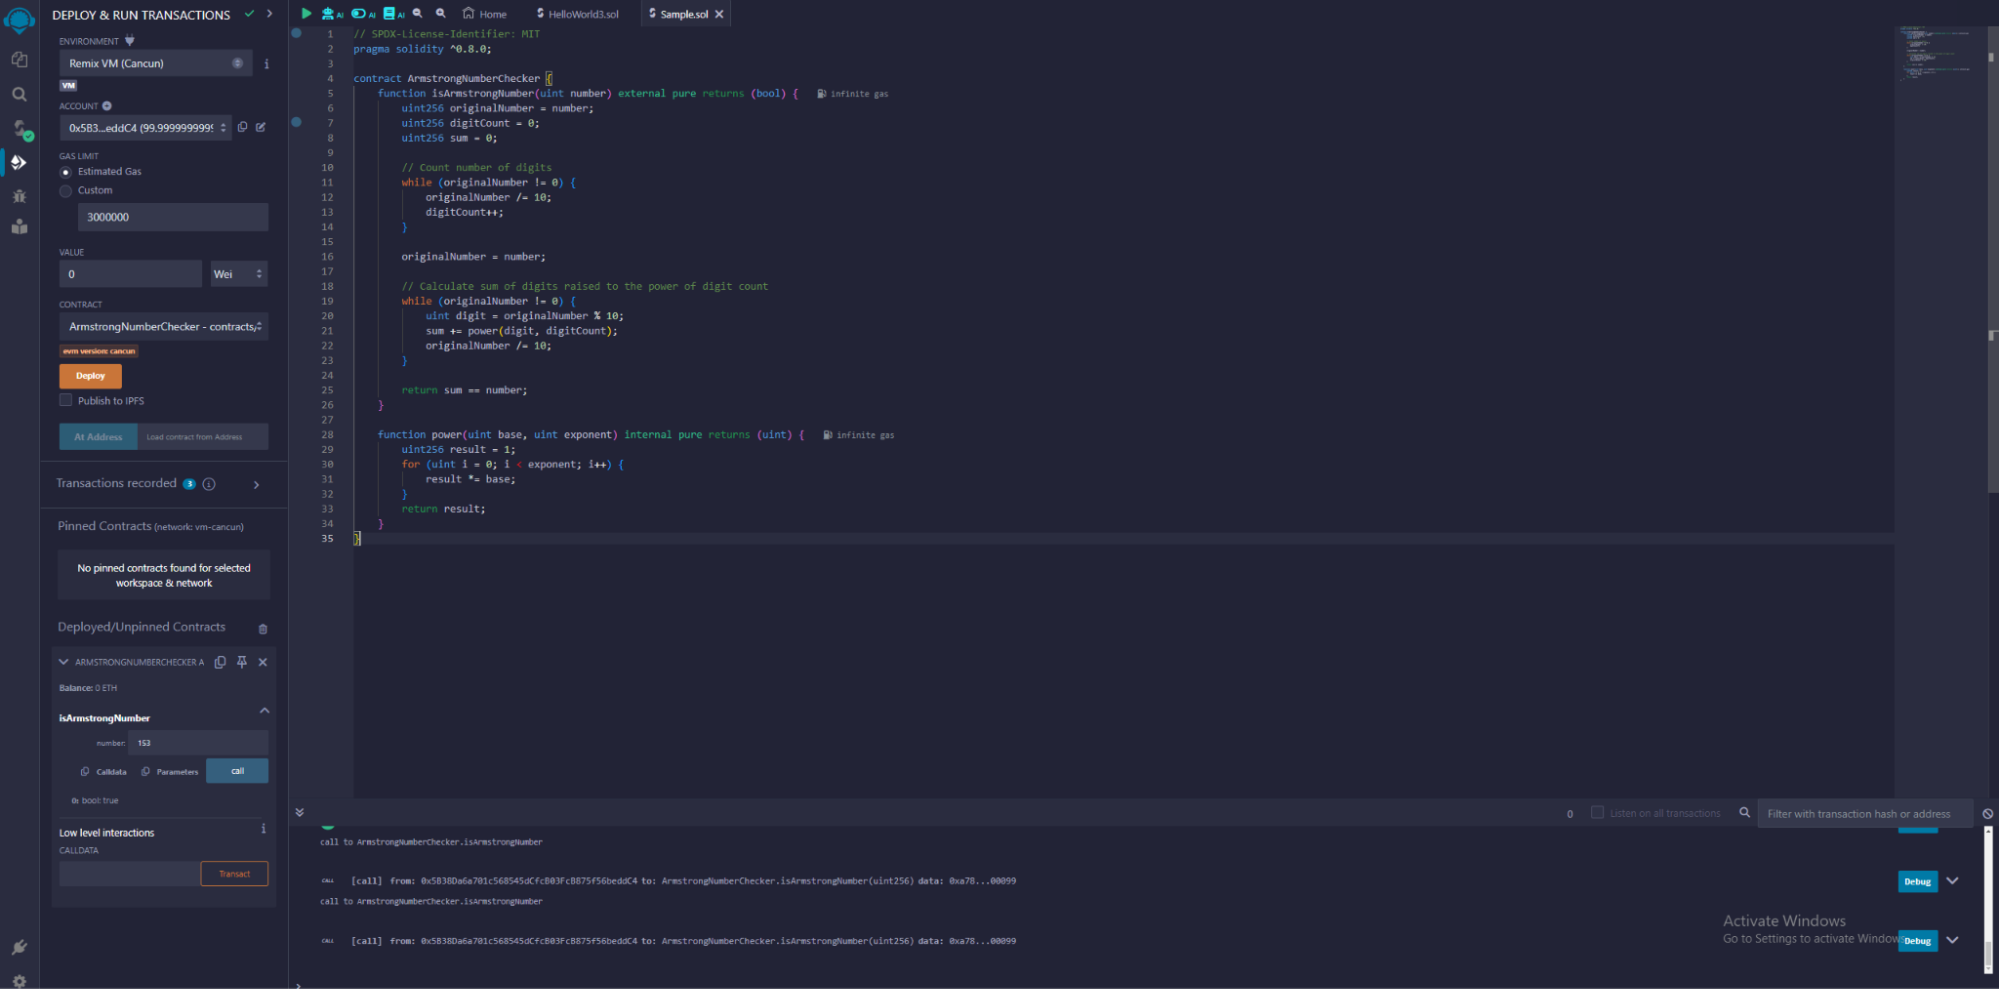Click the transaction hash filter input

pos(1864,813)
